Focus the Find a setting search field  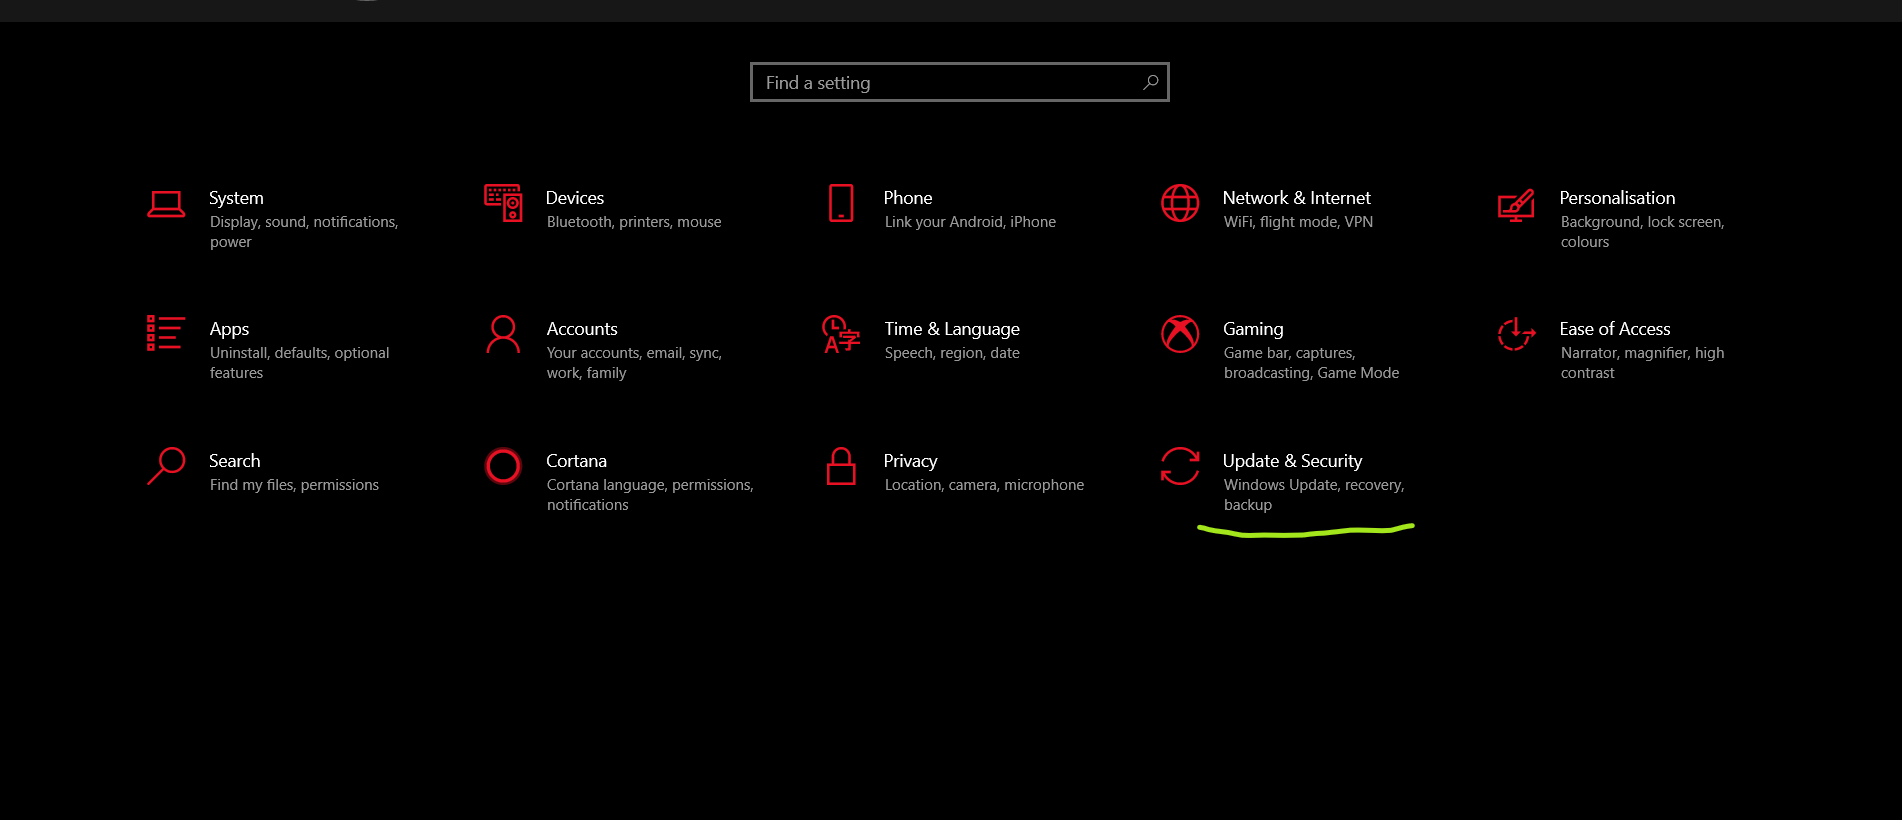pos(960,82)
